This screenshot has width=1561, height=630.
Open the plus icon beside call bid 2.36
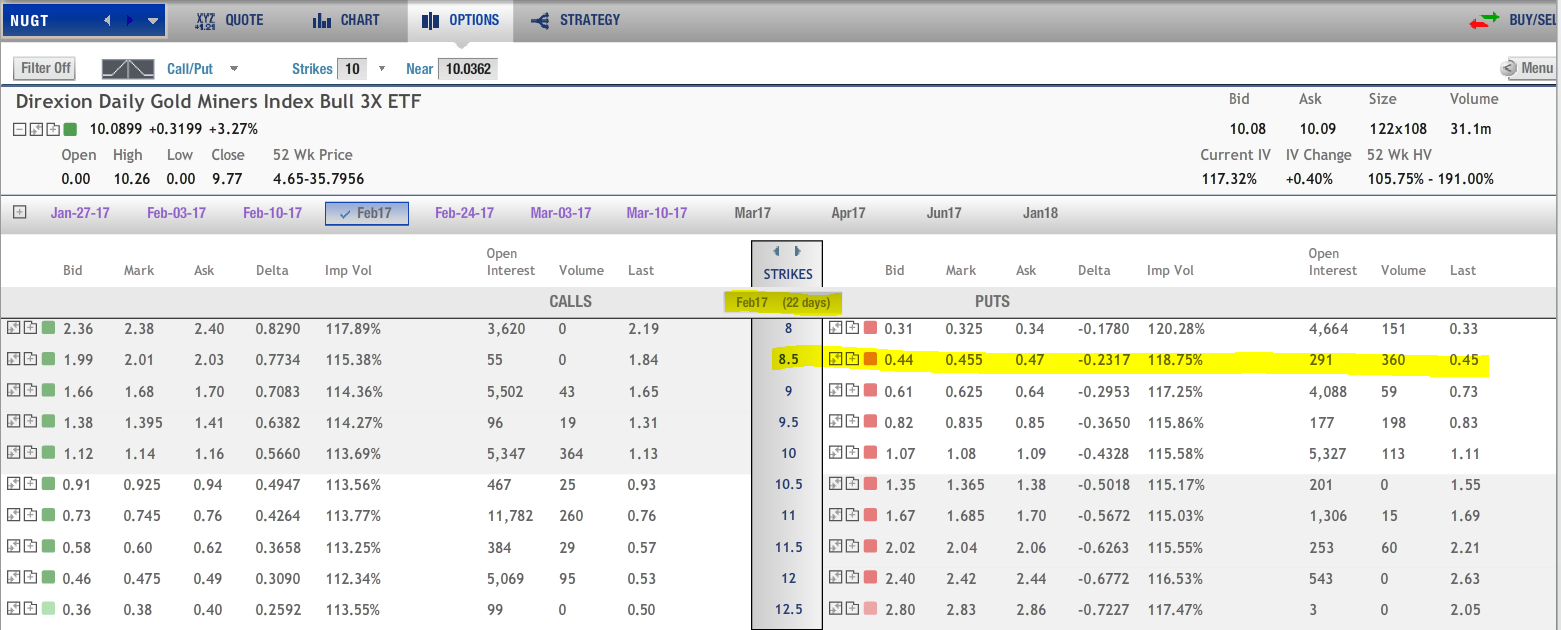coord(30,328)
